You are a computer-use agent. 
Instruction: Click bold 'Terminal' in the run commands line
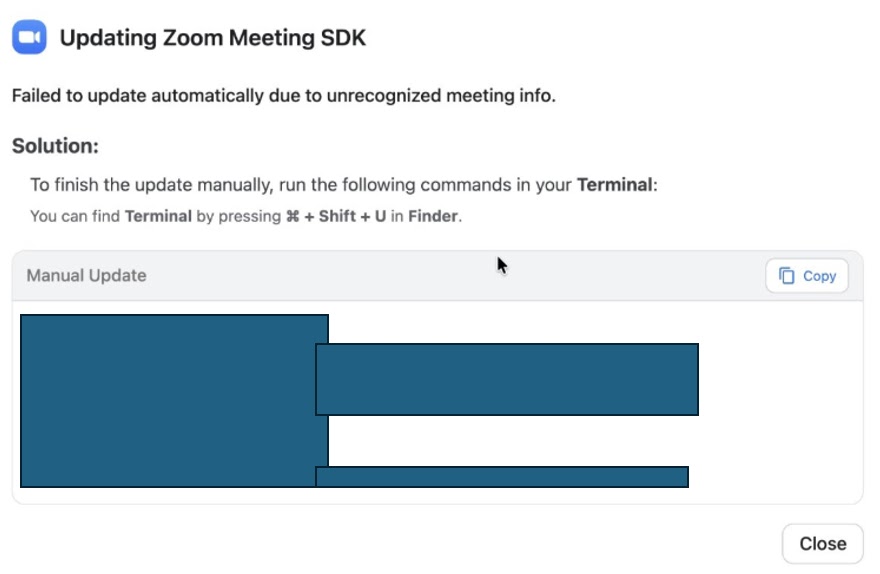615,185
